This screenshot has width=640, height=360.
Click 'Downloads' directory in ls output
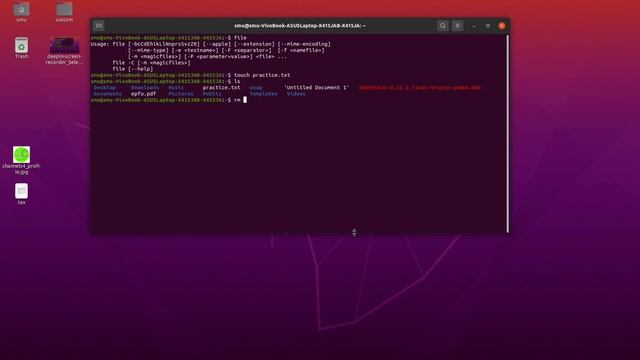(x=145, y=87)
